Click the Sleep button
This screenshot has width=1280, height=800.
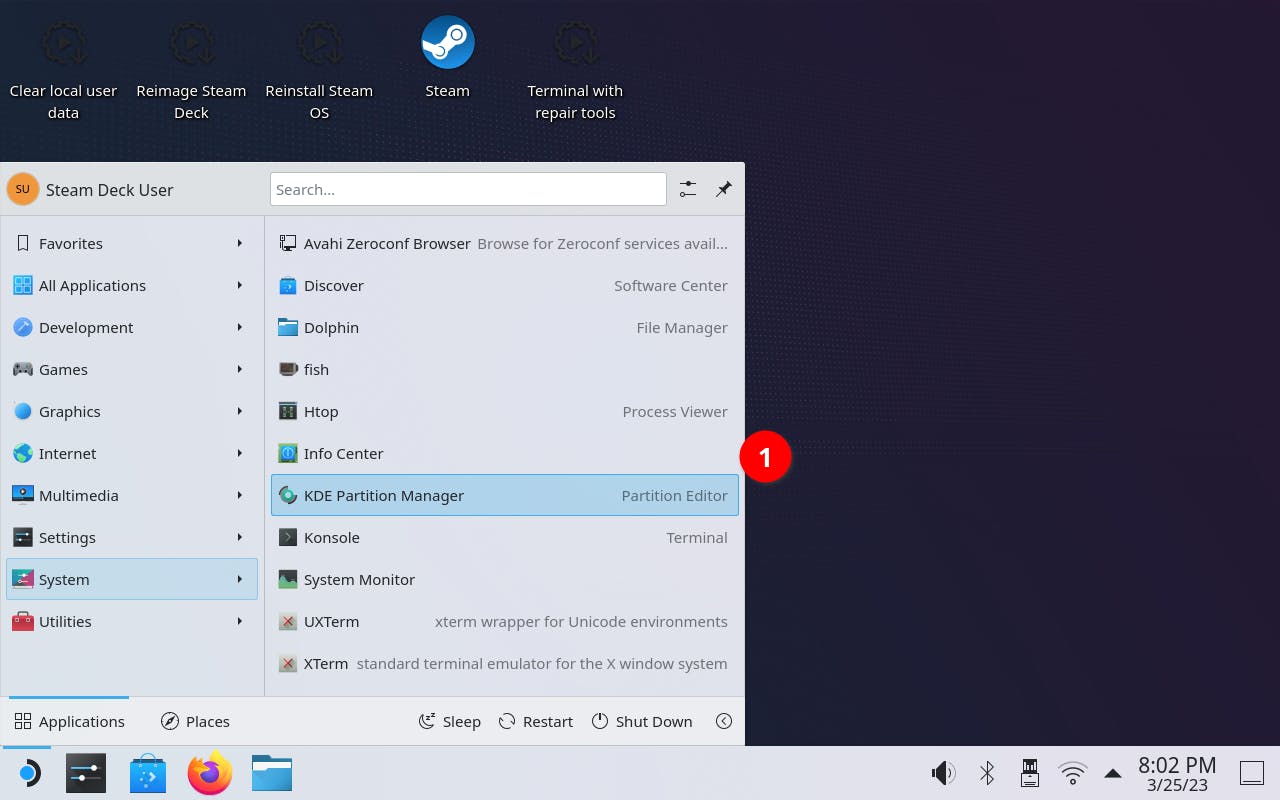[449, 721]
